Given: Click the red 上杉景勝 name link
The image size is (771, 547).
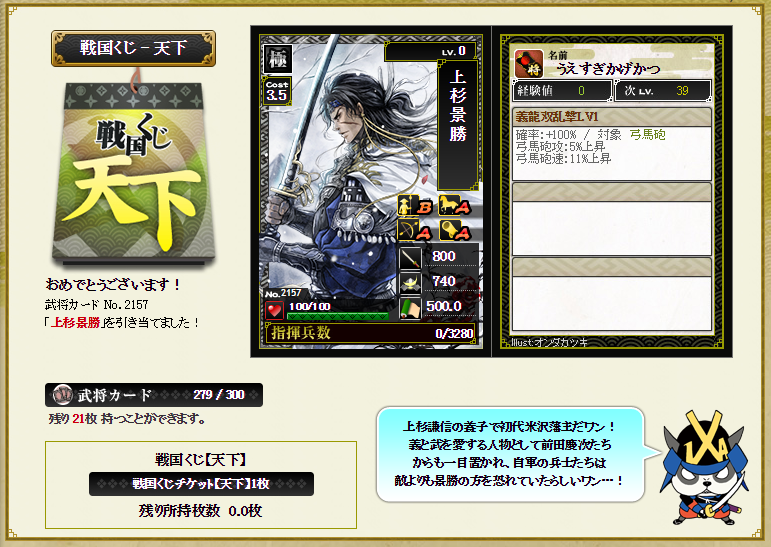Looking at the screenshot, I should [76, 323].
